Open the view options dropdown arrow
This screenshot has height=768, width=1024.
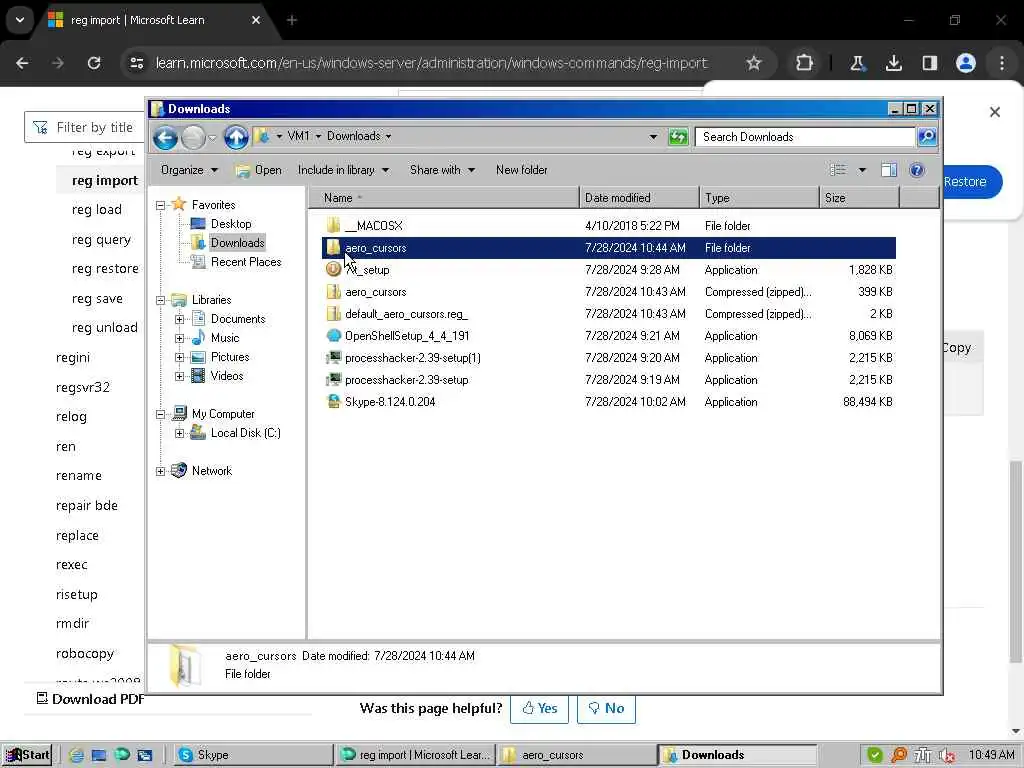(x=862, y=170)
